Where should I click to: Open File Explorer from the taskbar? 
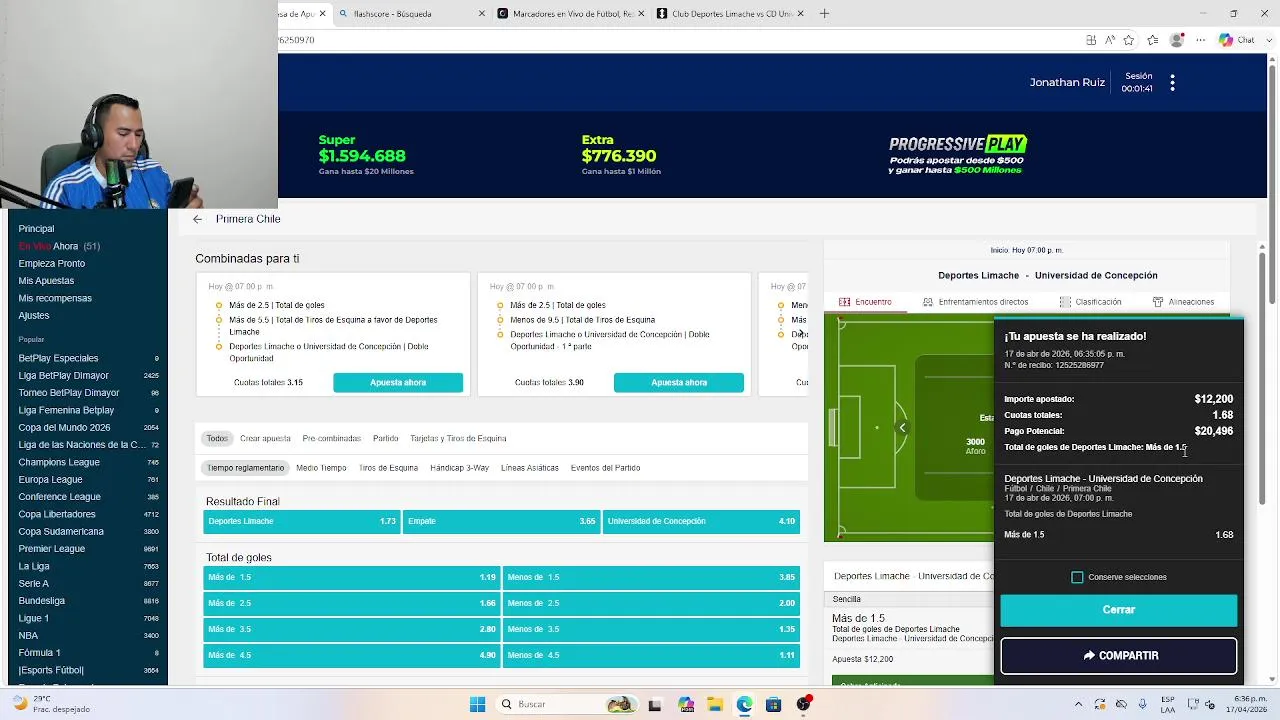pyautogui.click(x=715, y=704)
